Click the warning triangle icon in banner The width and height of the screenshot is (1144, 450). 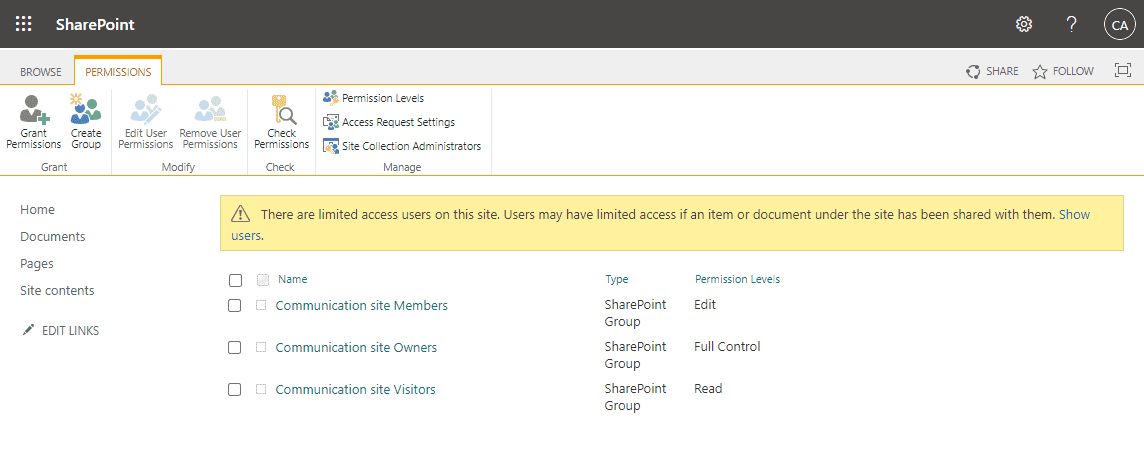[x=240, y=214]
